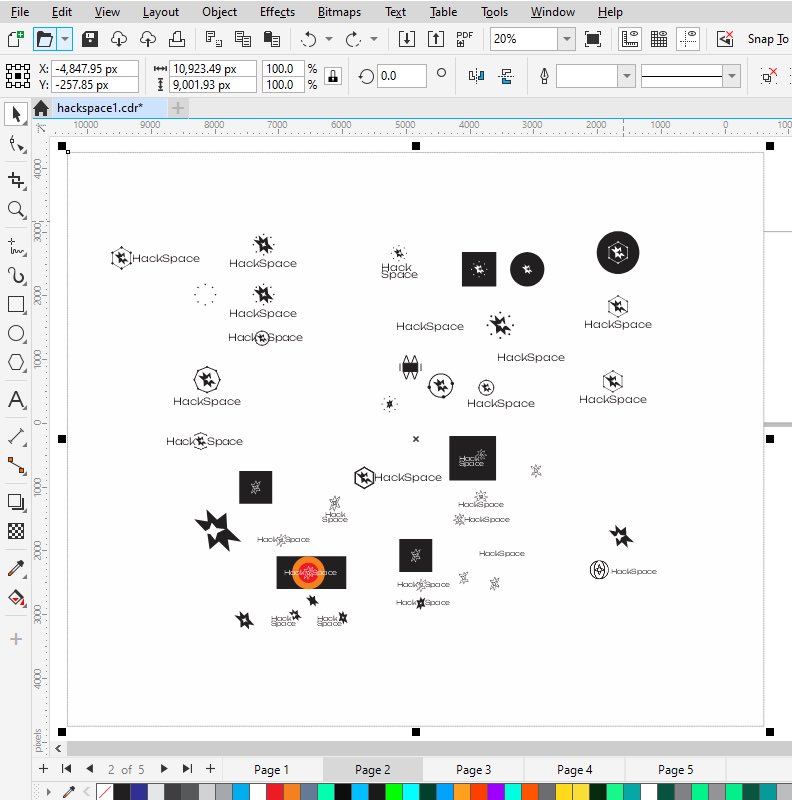The width and height of the screenshot is (792, 800).
Task: Create a new document
Action: [16, 39]
